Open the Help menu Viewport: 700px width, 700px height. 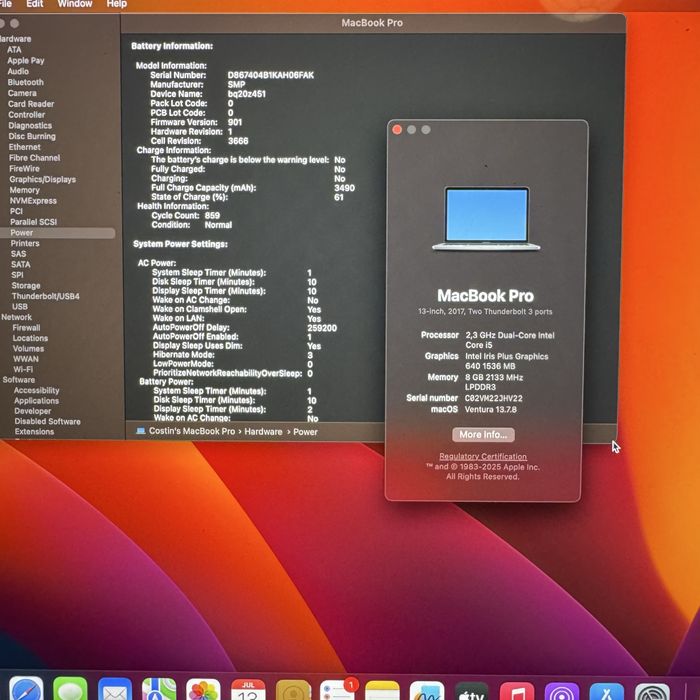117,4
